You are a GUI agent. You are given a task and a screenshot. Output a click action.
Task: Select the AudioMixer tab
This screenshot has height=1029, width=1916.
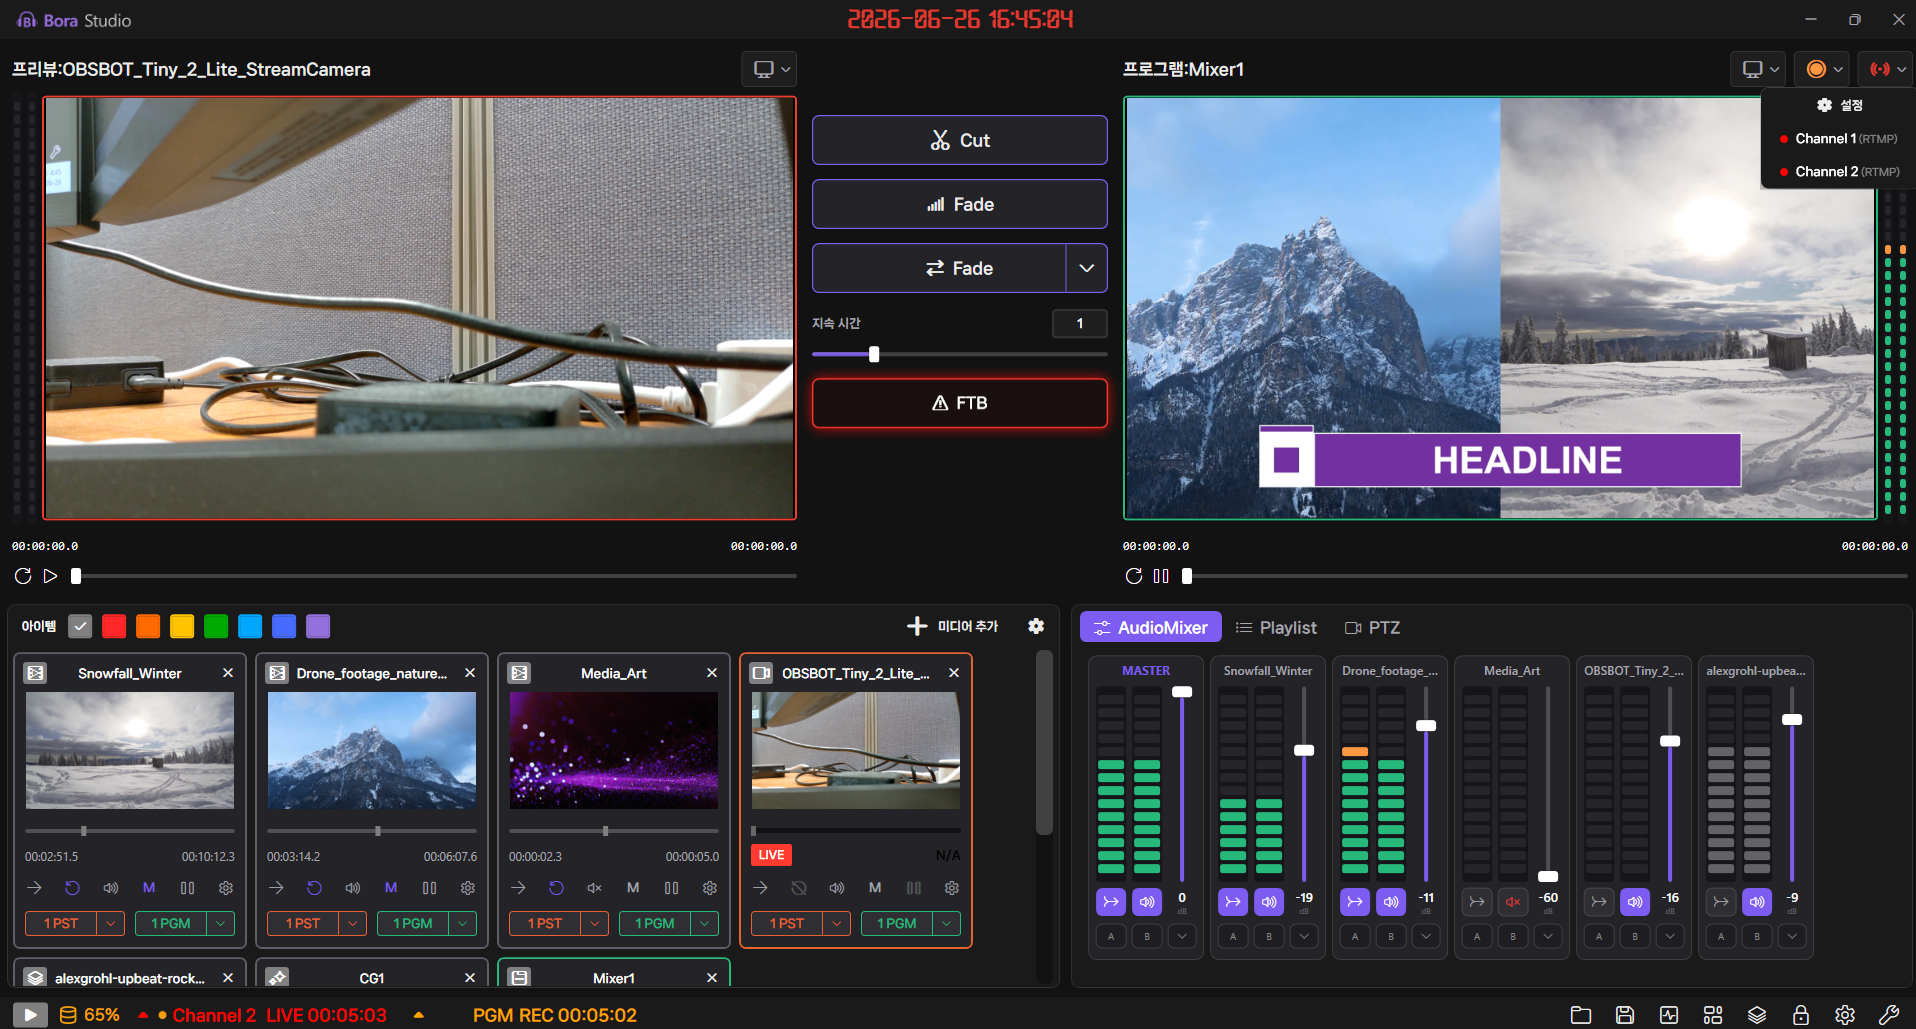(x=1151, y=628)
